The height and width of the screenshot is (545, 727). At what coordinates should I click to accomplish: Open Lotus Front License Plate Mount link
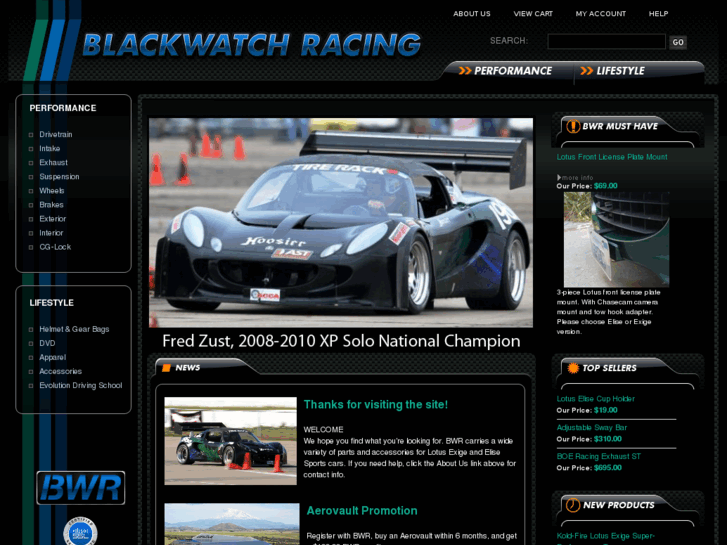coord(612,157)
